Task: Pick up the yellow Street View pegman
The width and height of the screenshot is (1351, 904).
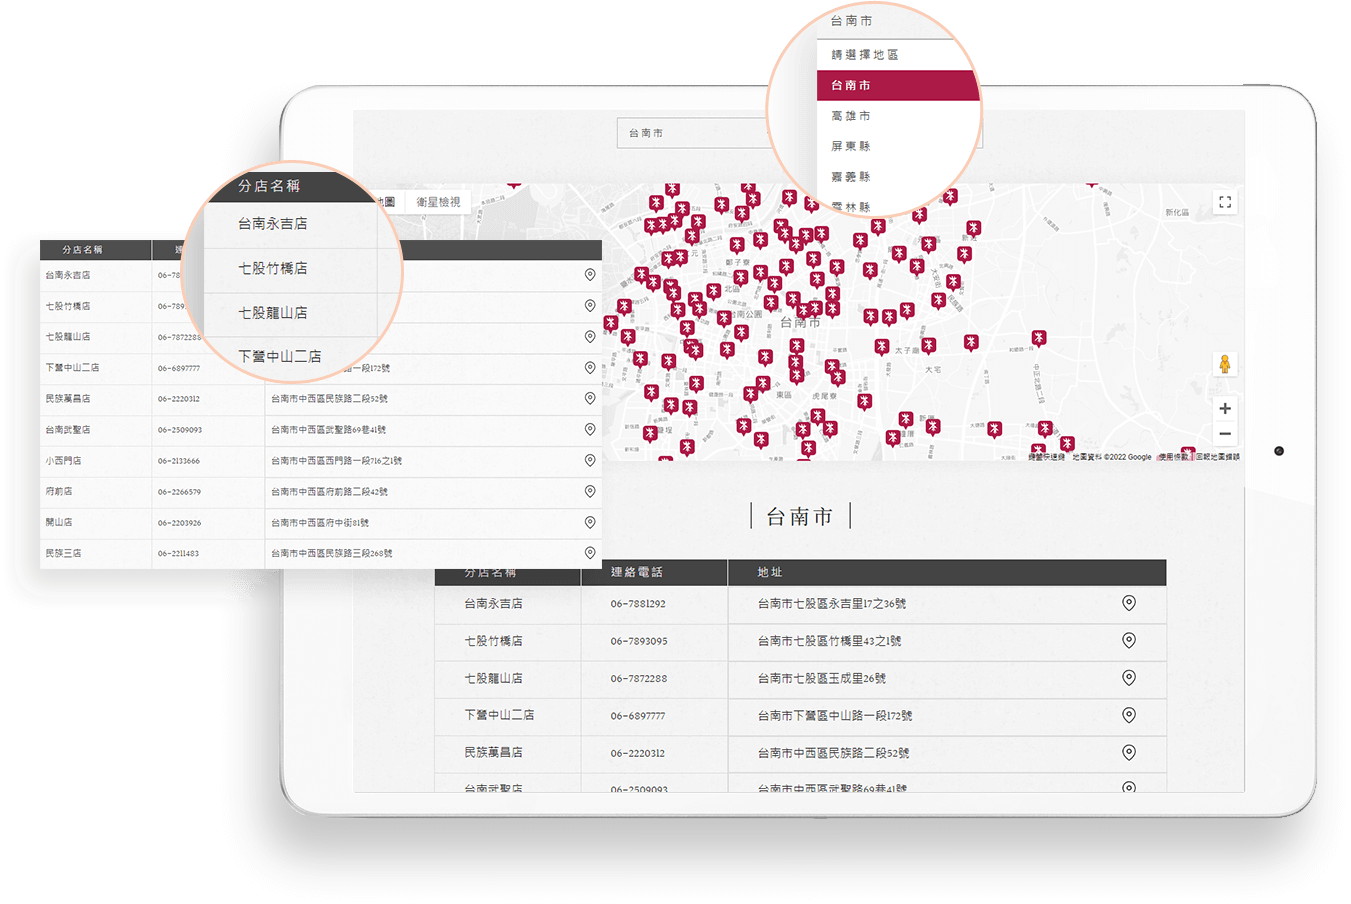Action: tap(1224, 364)
